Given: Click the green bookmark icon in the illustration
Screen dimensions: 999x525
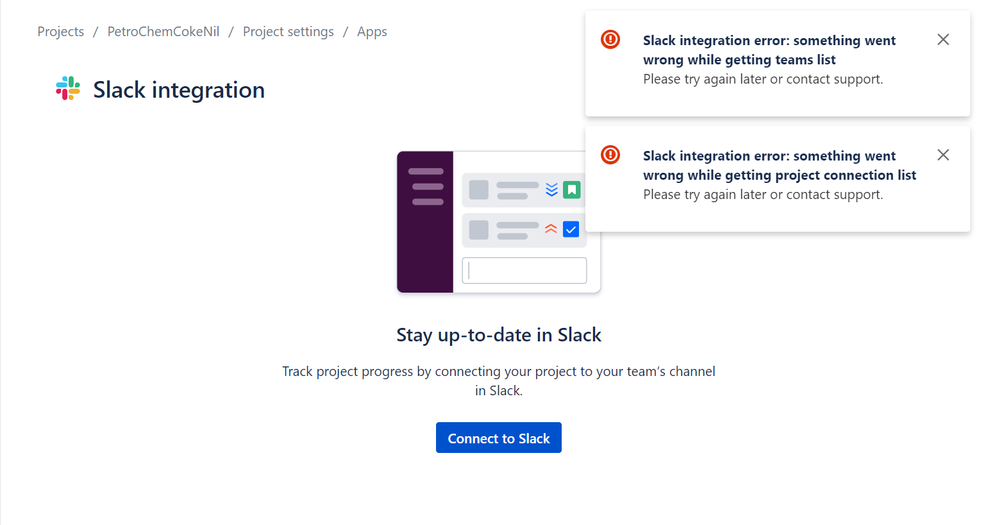Looking at the screenshot, I should point(571,189).
